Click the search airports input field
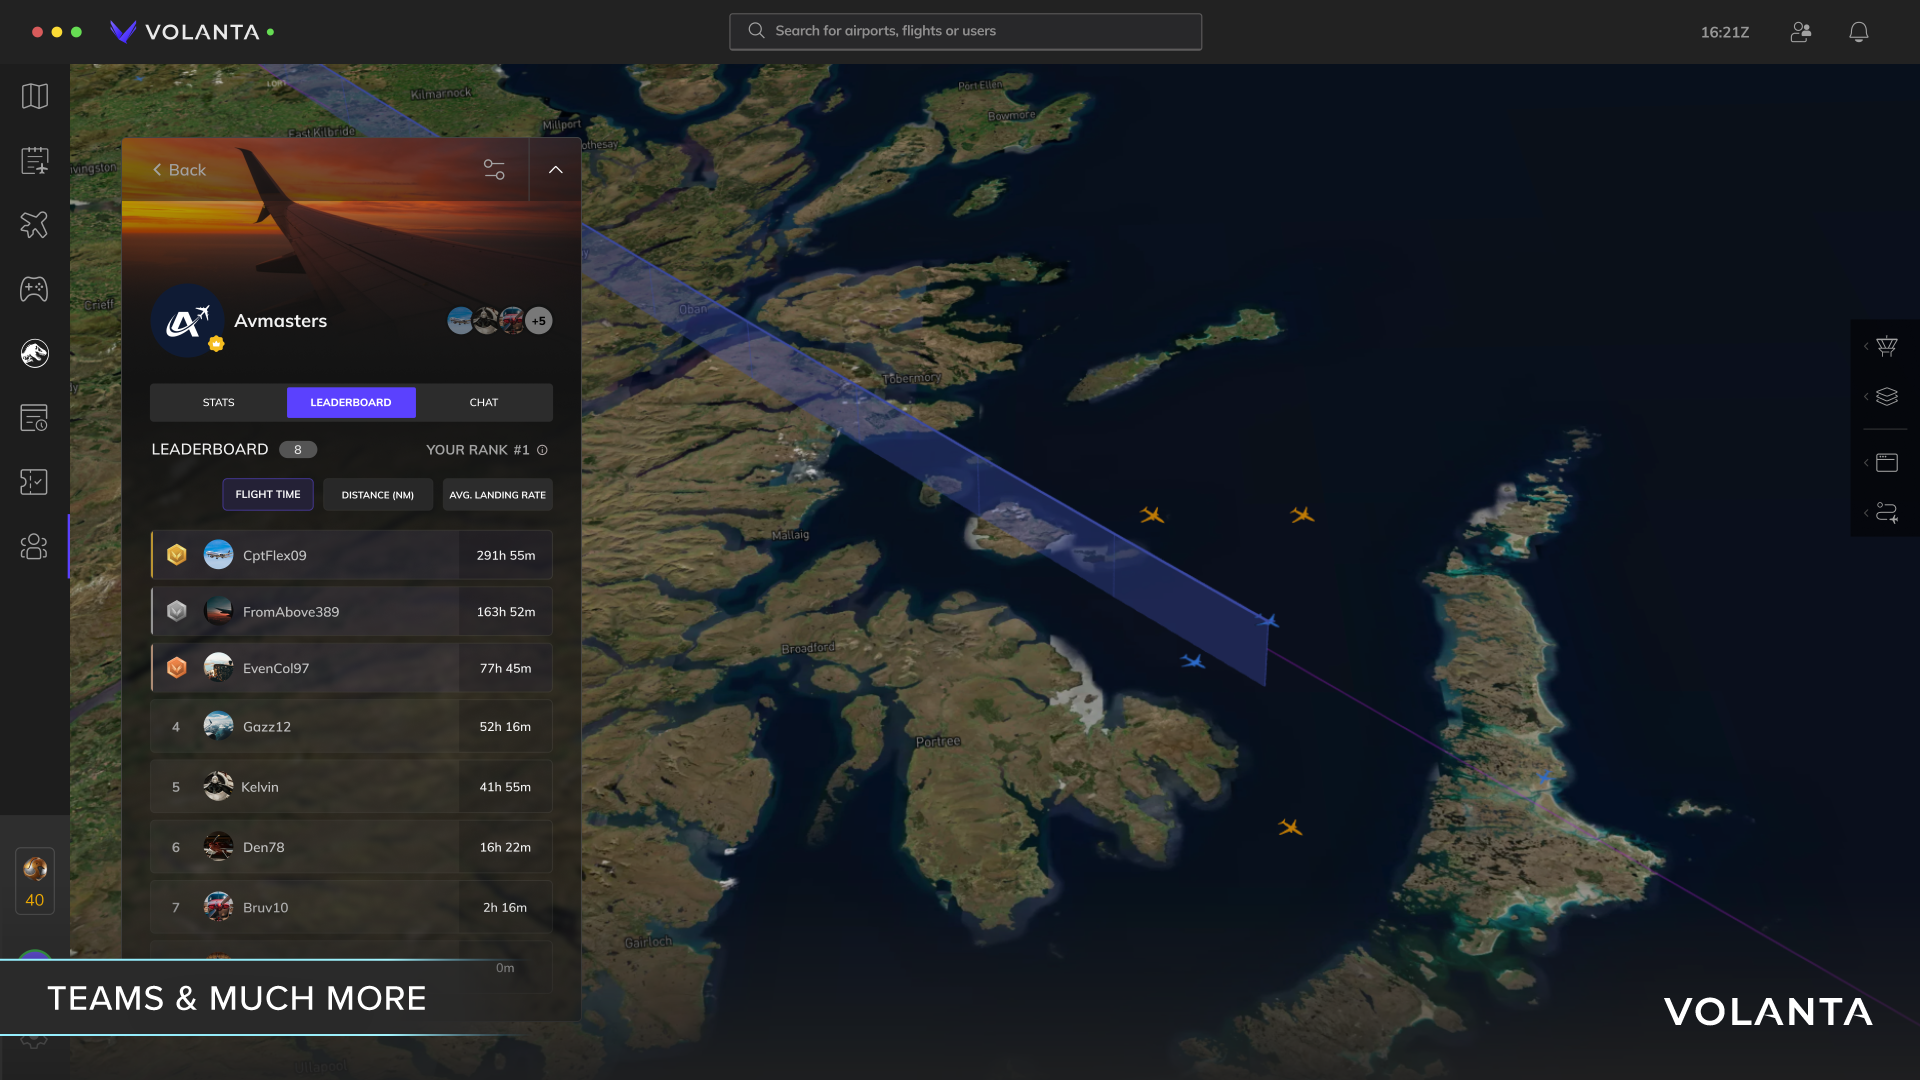This screenshot has height=1080, width=1920. [x=966, y=31]
